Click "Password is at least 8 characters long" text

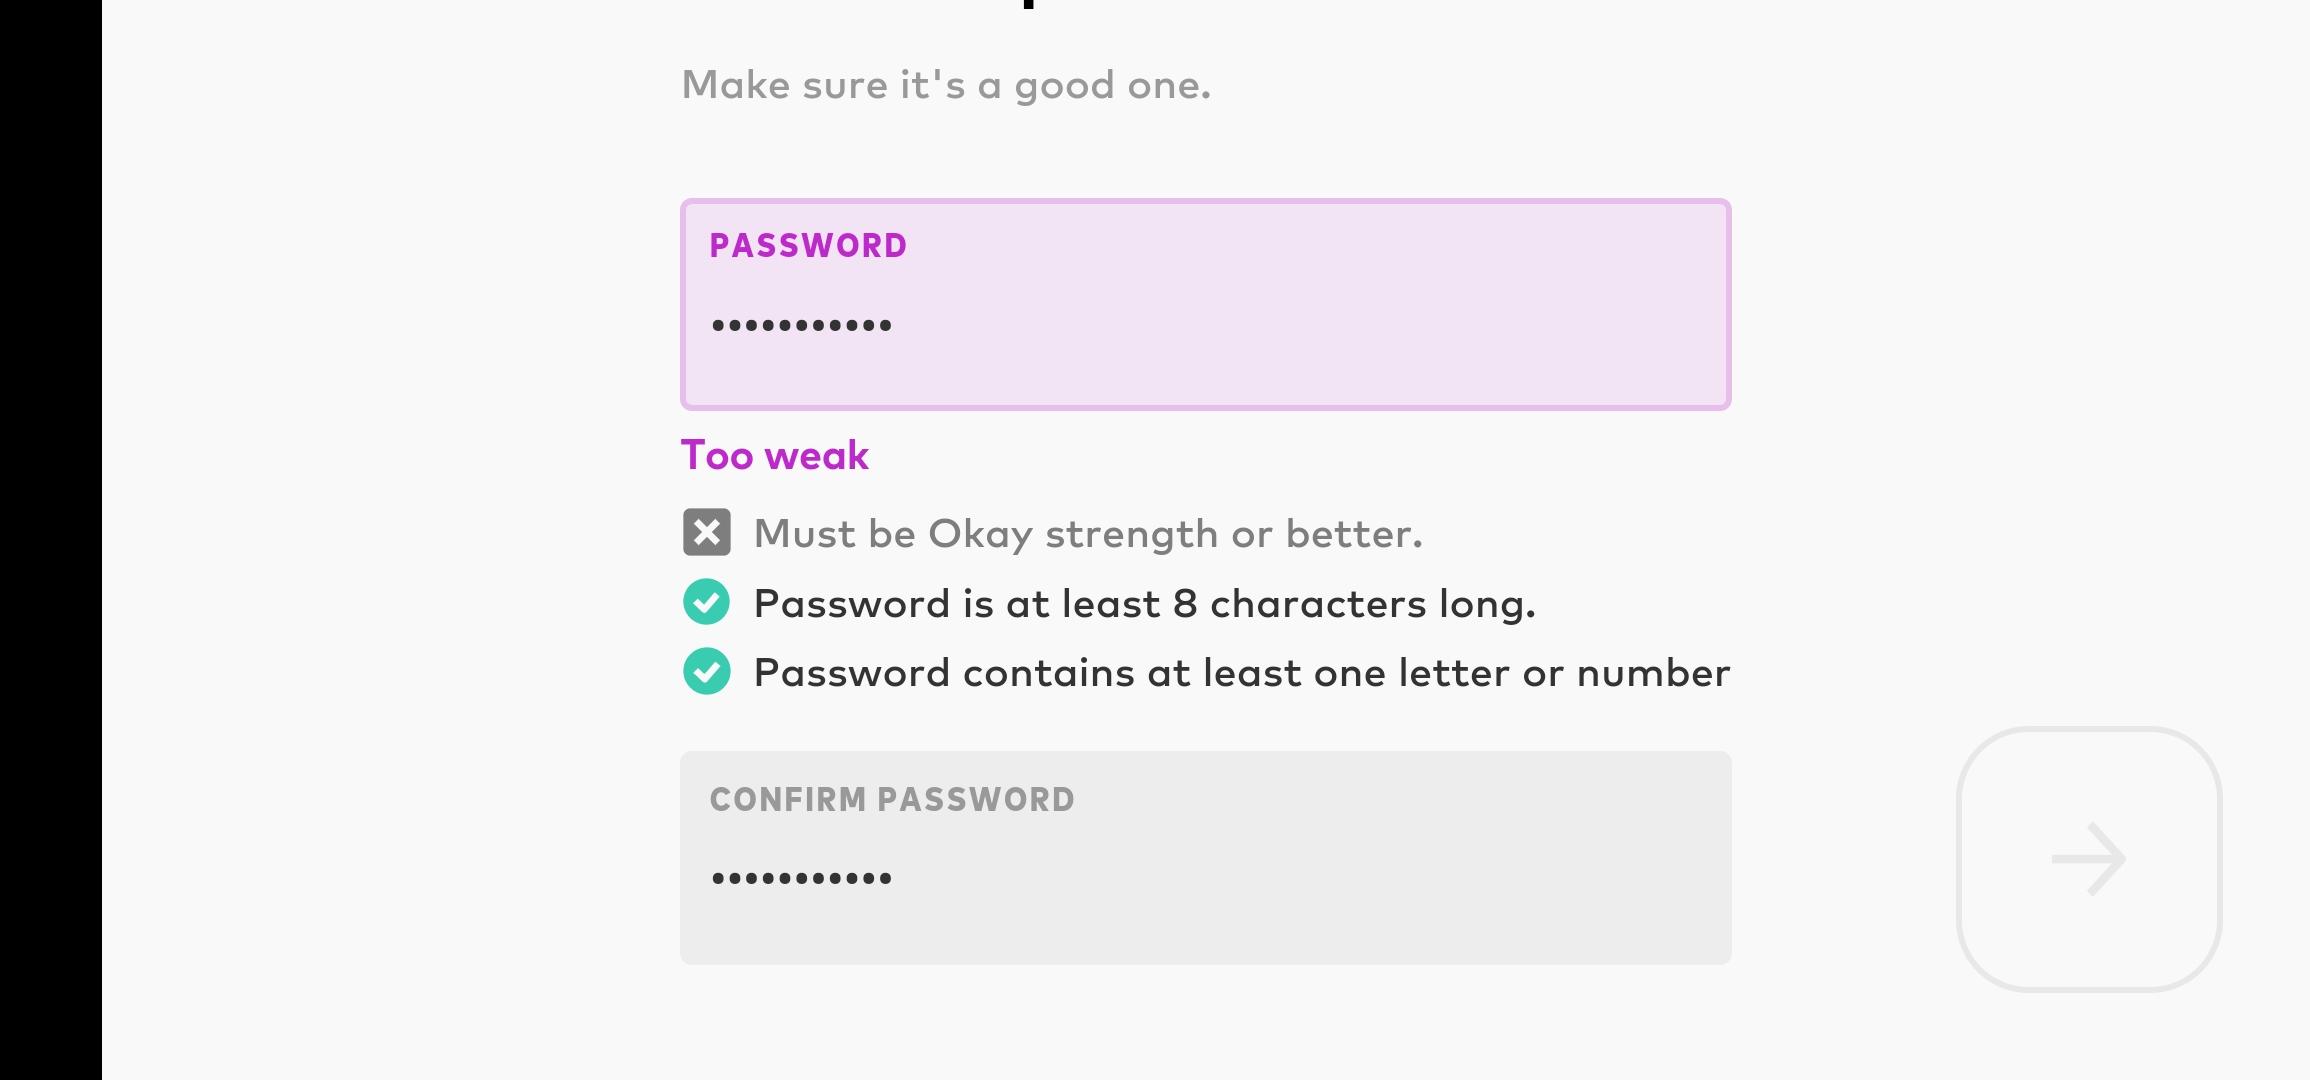point(1144,604)
